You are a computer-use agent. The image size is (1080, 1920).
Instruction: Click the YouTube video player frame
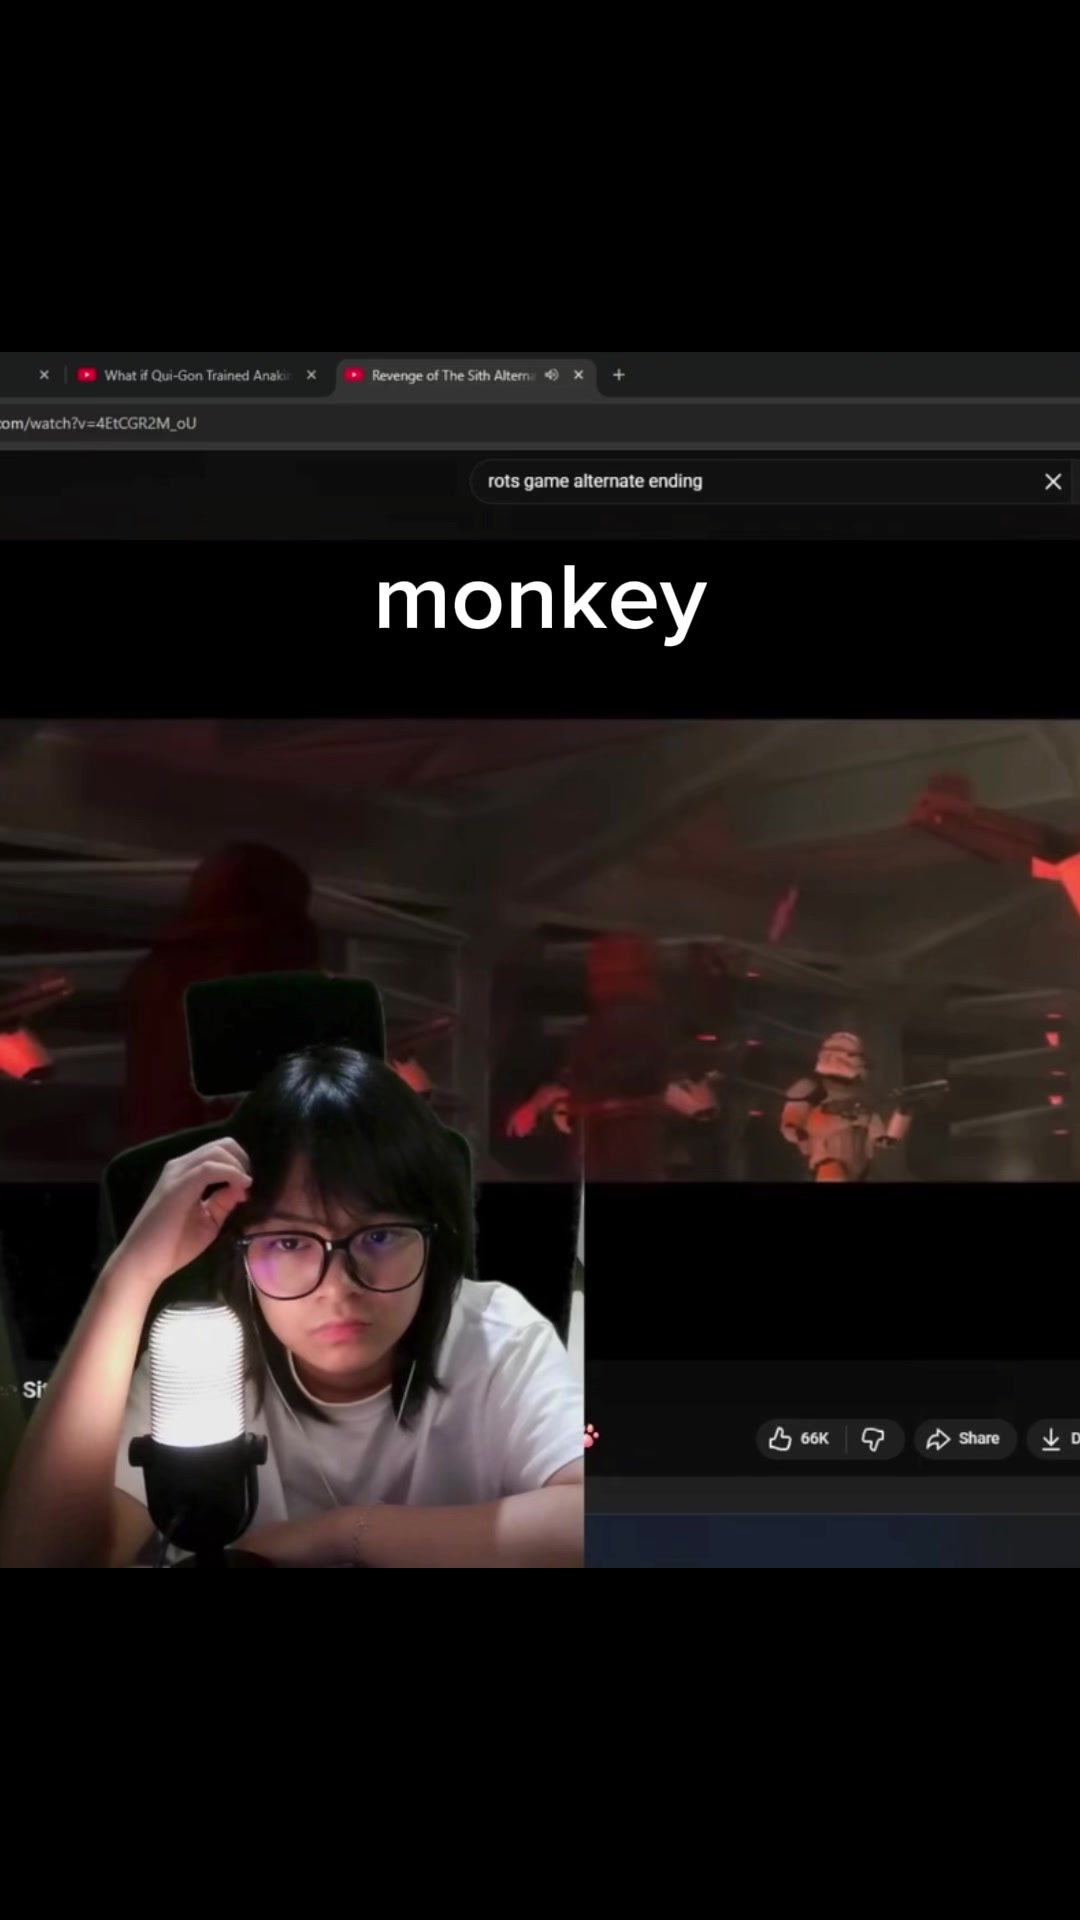coord(540,950)
